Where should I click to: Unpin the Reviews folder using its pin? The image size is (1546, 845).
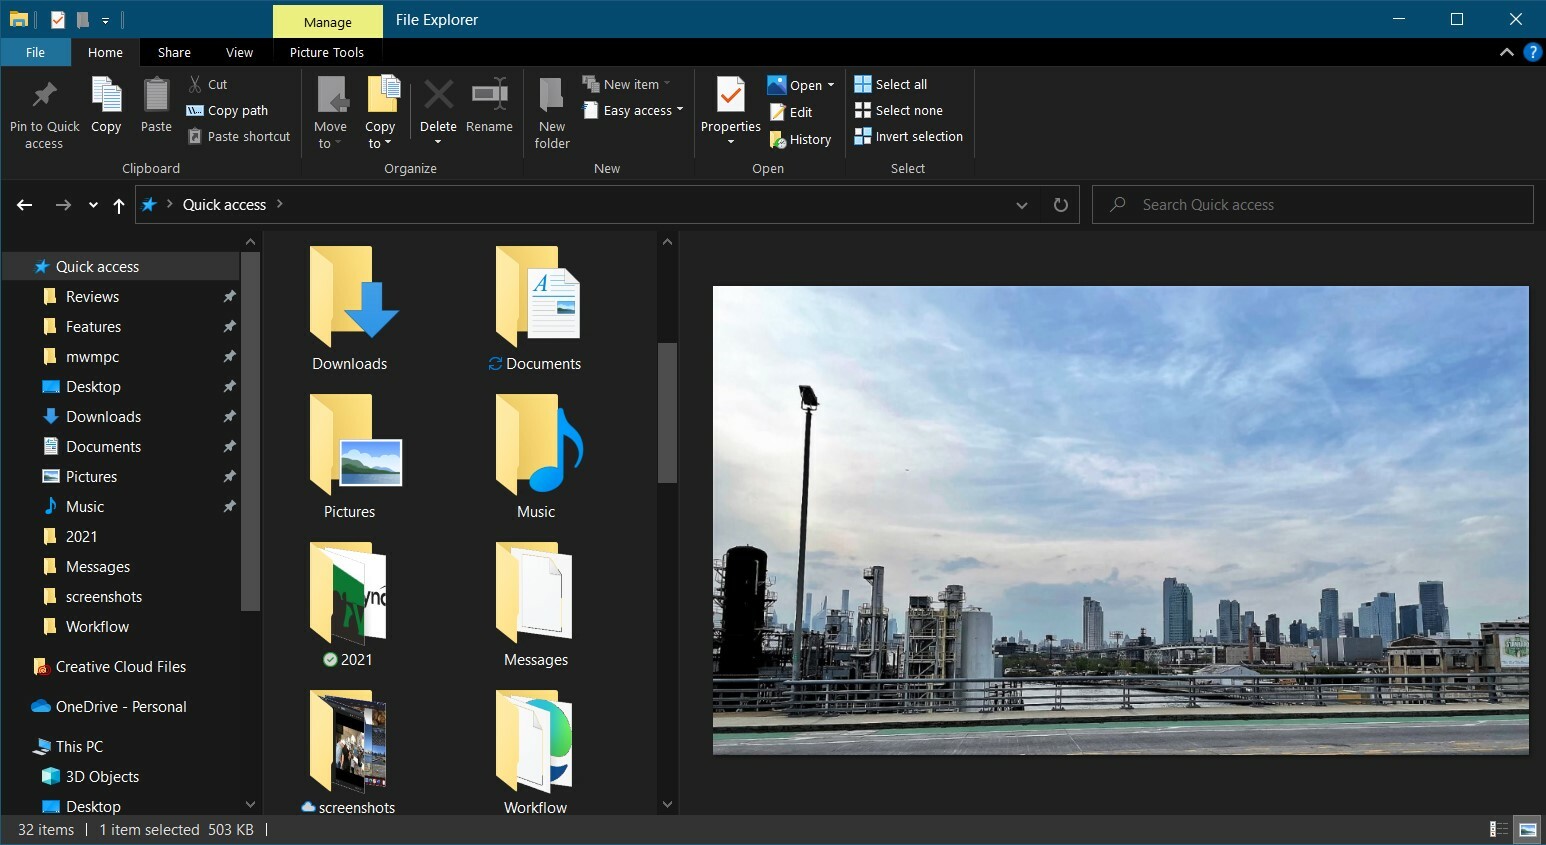point(229,297)
